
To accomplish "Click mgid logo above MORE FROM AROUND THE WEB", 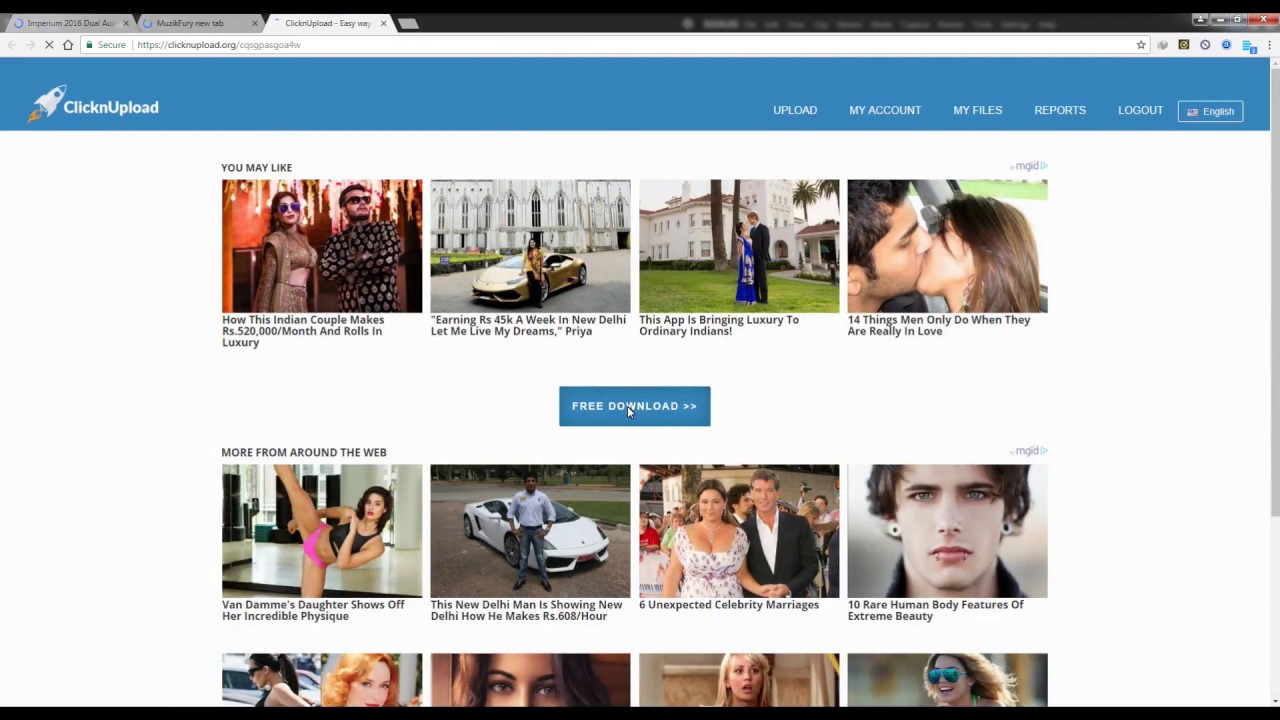I will [1029, 451].
